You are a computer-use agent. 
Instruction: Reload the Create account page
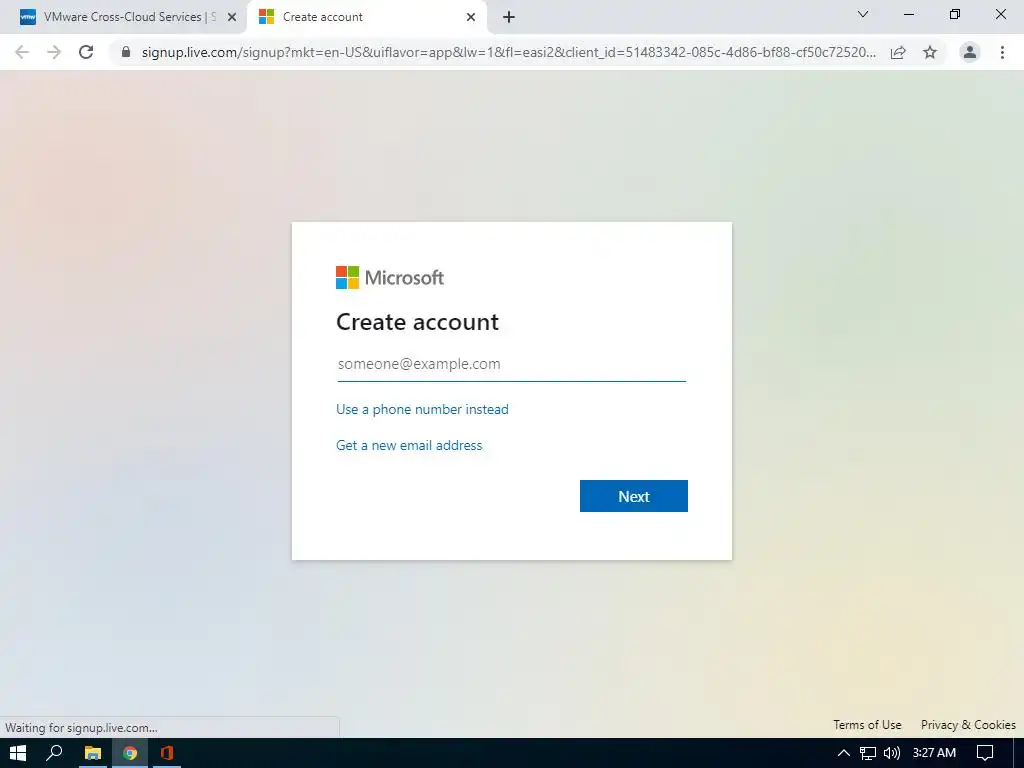coord(86,52)
